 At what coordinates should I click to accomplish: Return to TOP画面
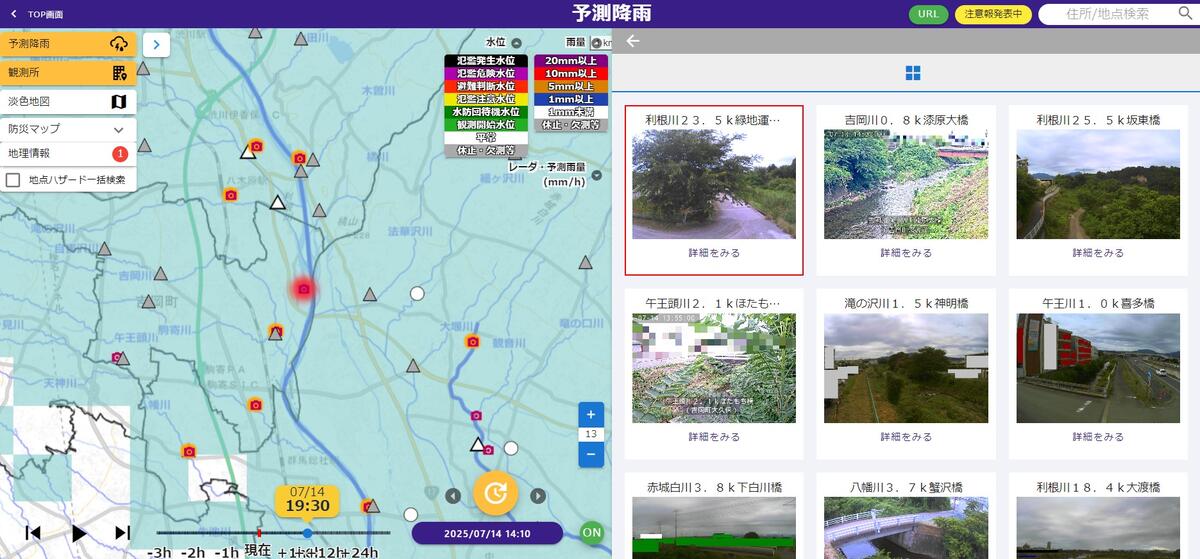click(x=37, y=14)
